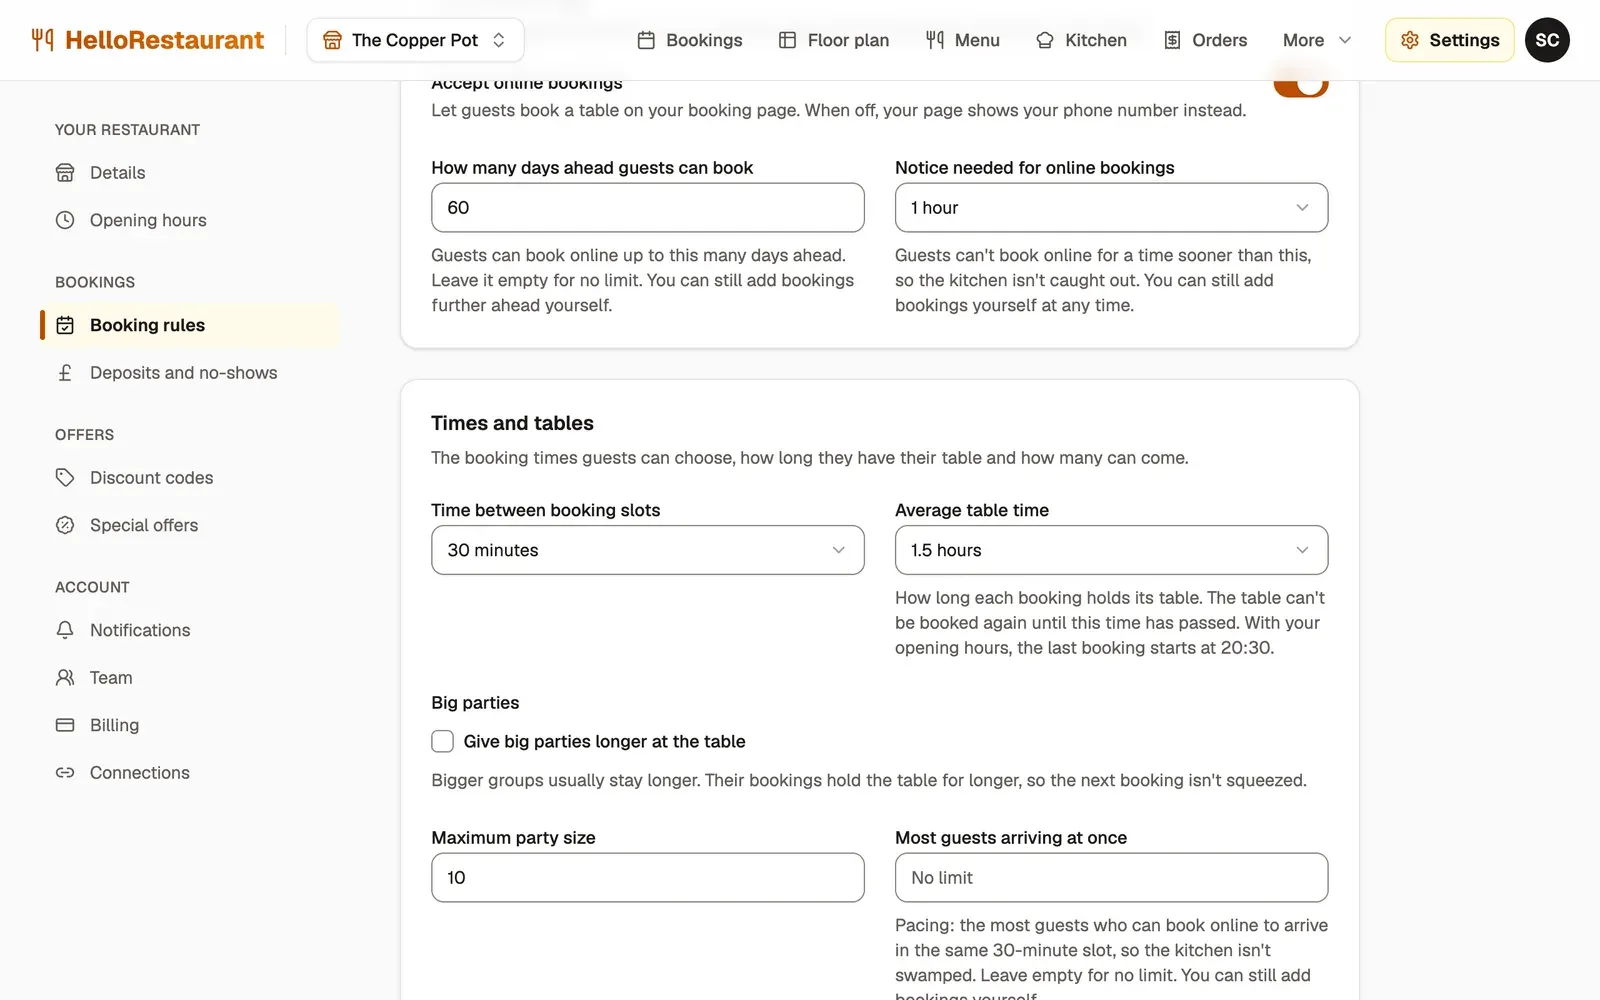This screenshot has height=1000, width=1600.
Task: Click the shop icon beside Details
Action: [x=65, y=173]
